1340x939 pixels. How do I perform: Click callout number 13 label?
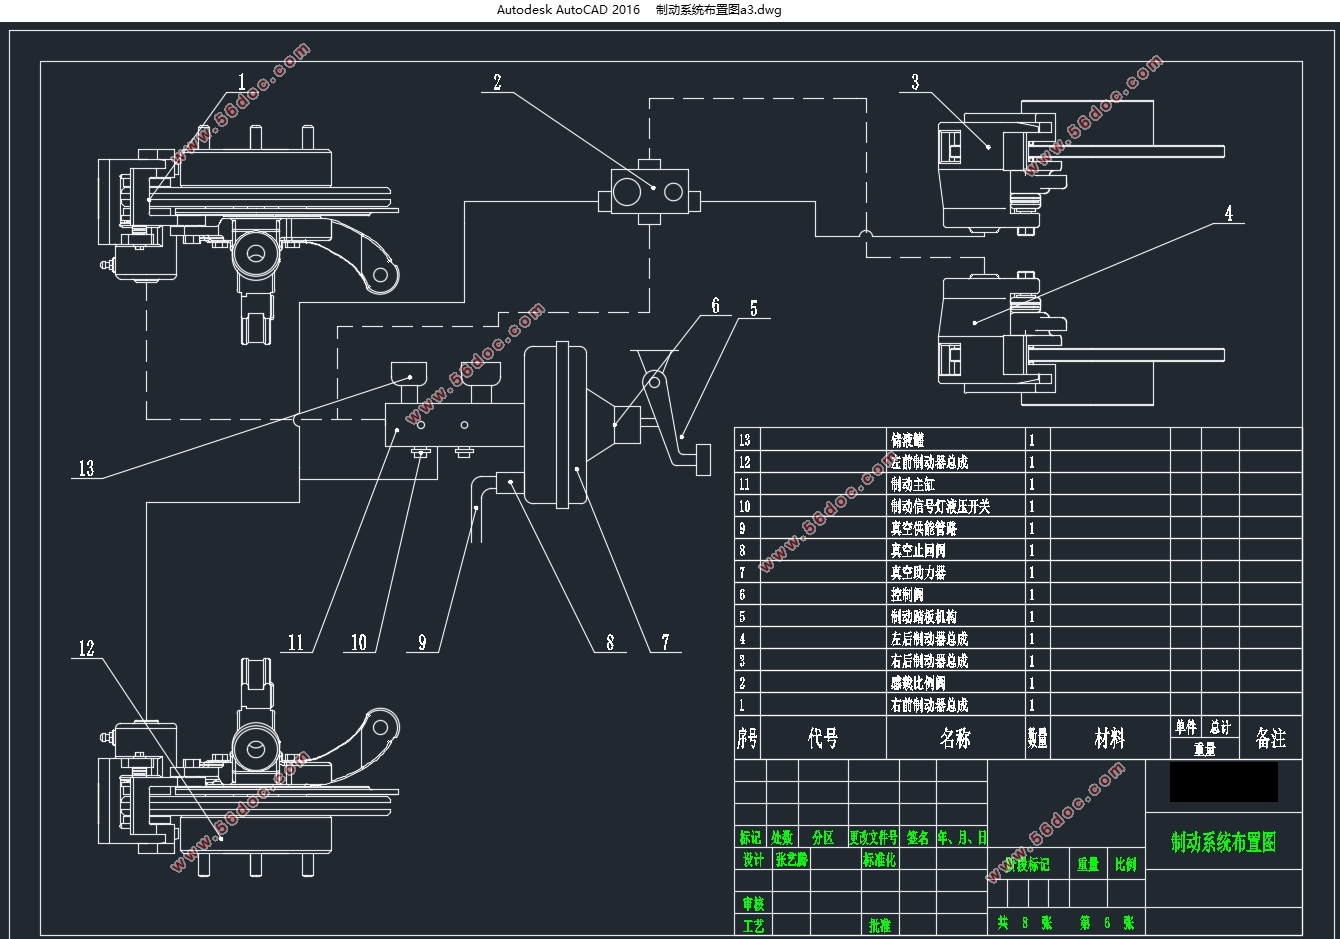(x=86, y=468)
